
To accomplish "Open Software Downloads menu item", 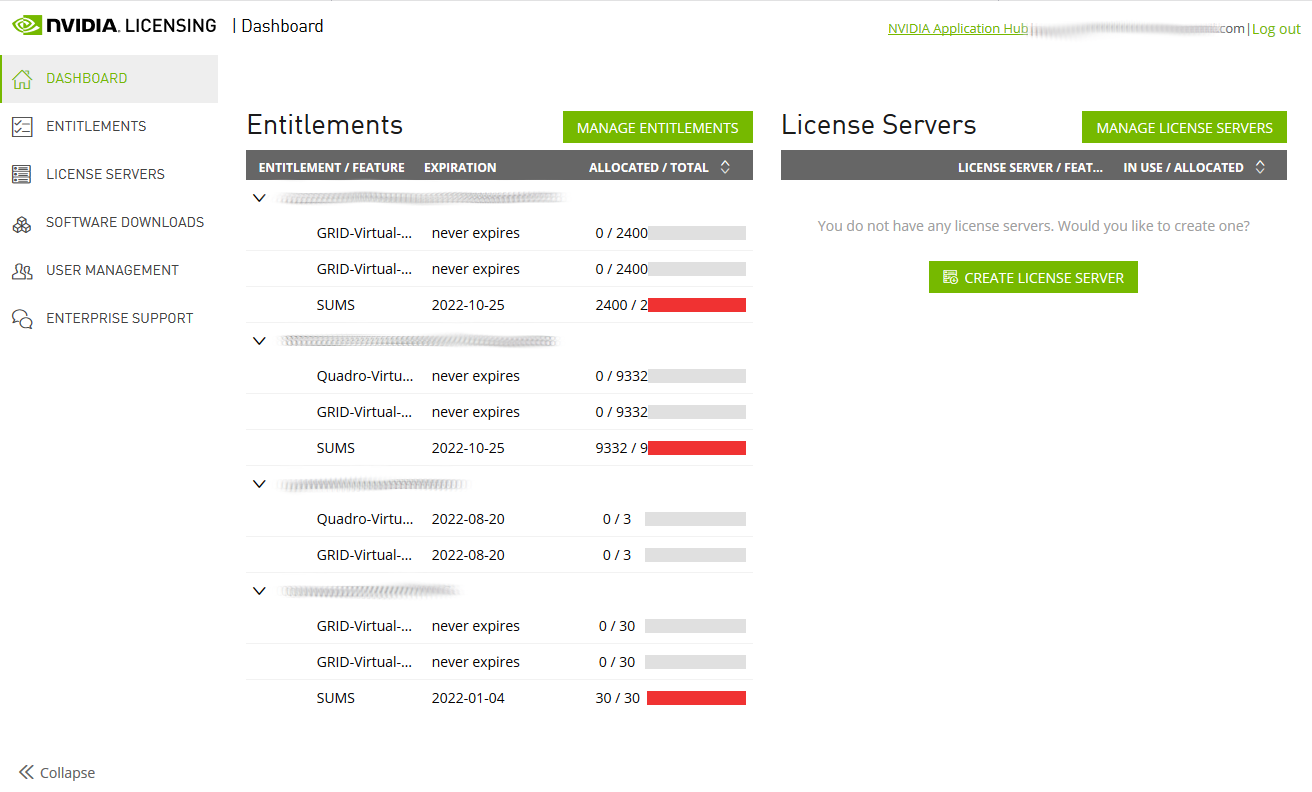I will 125,223.
